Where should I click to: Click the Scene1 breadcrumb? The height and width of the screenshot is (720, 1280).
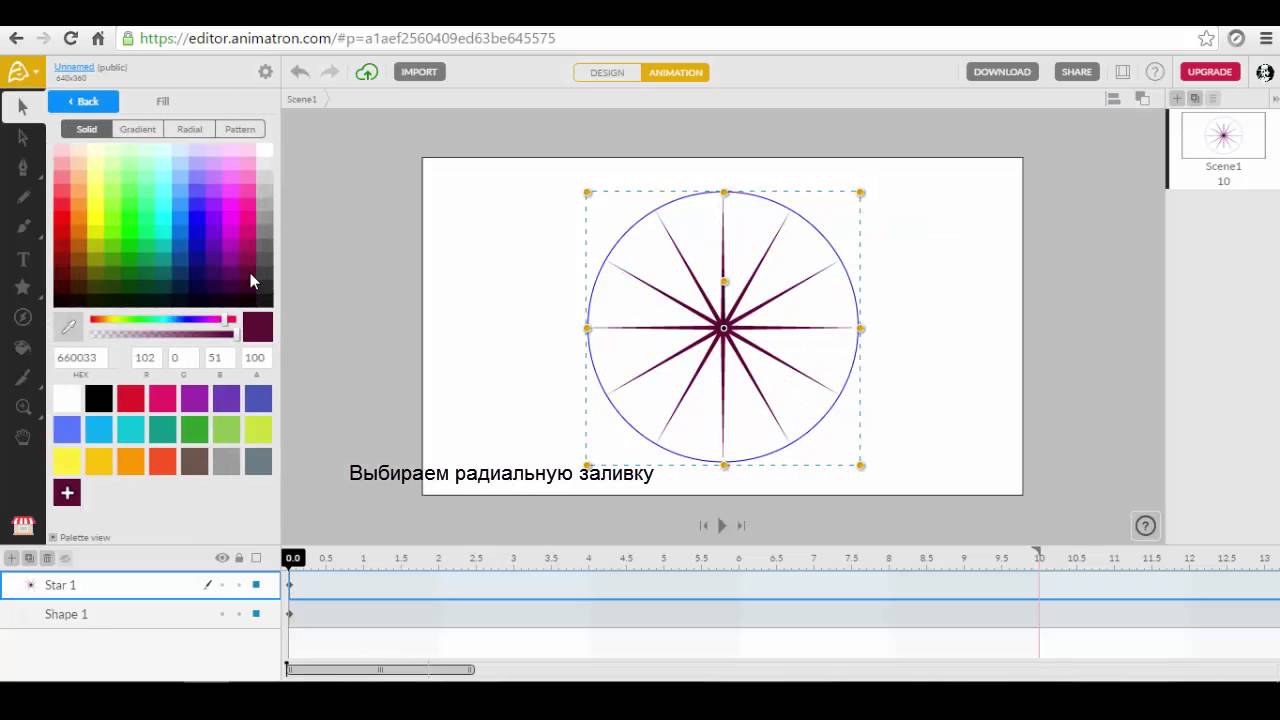click(302, 99)
